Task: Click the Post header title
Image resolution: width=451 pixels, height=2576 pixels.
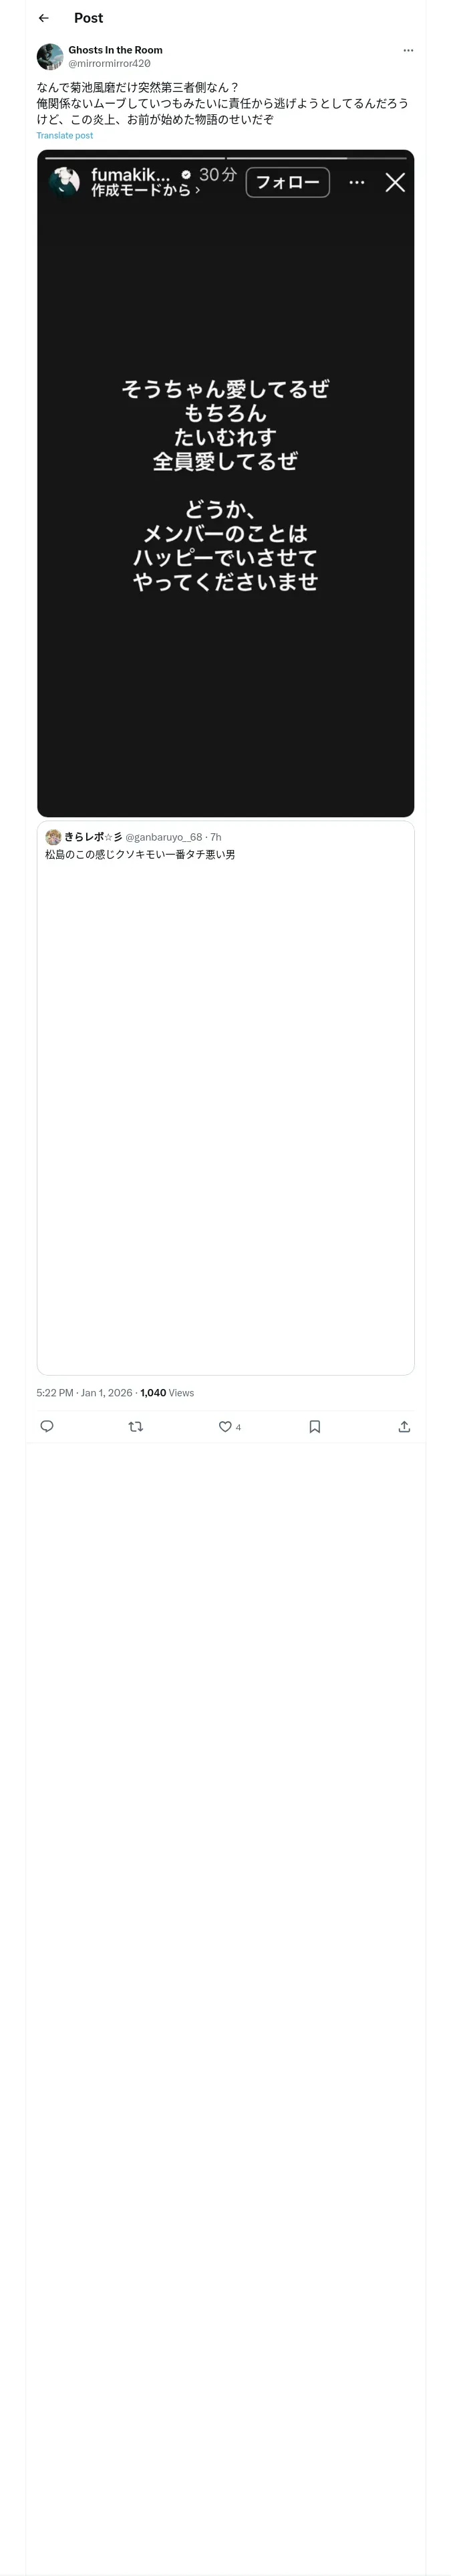Action: click(x=88, y=18)
